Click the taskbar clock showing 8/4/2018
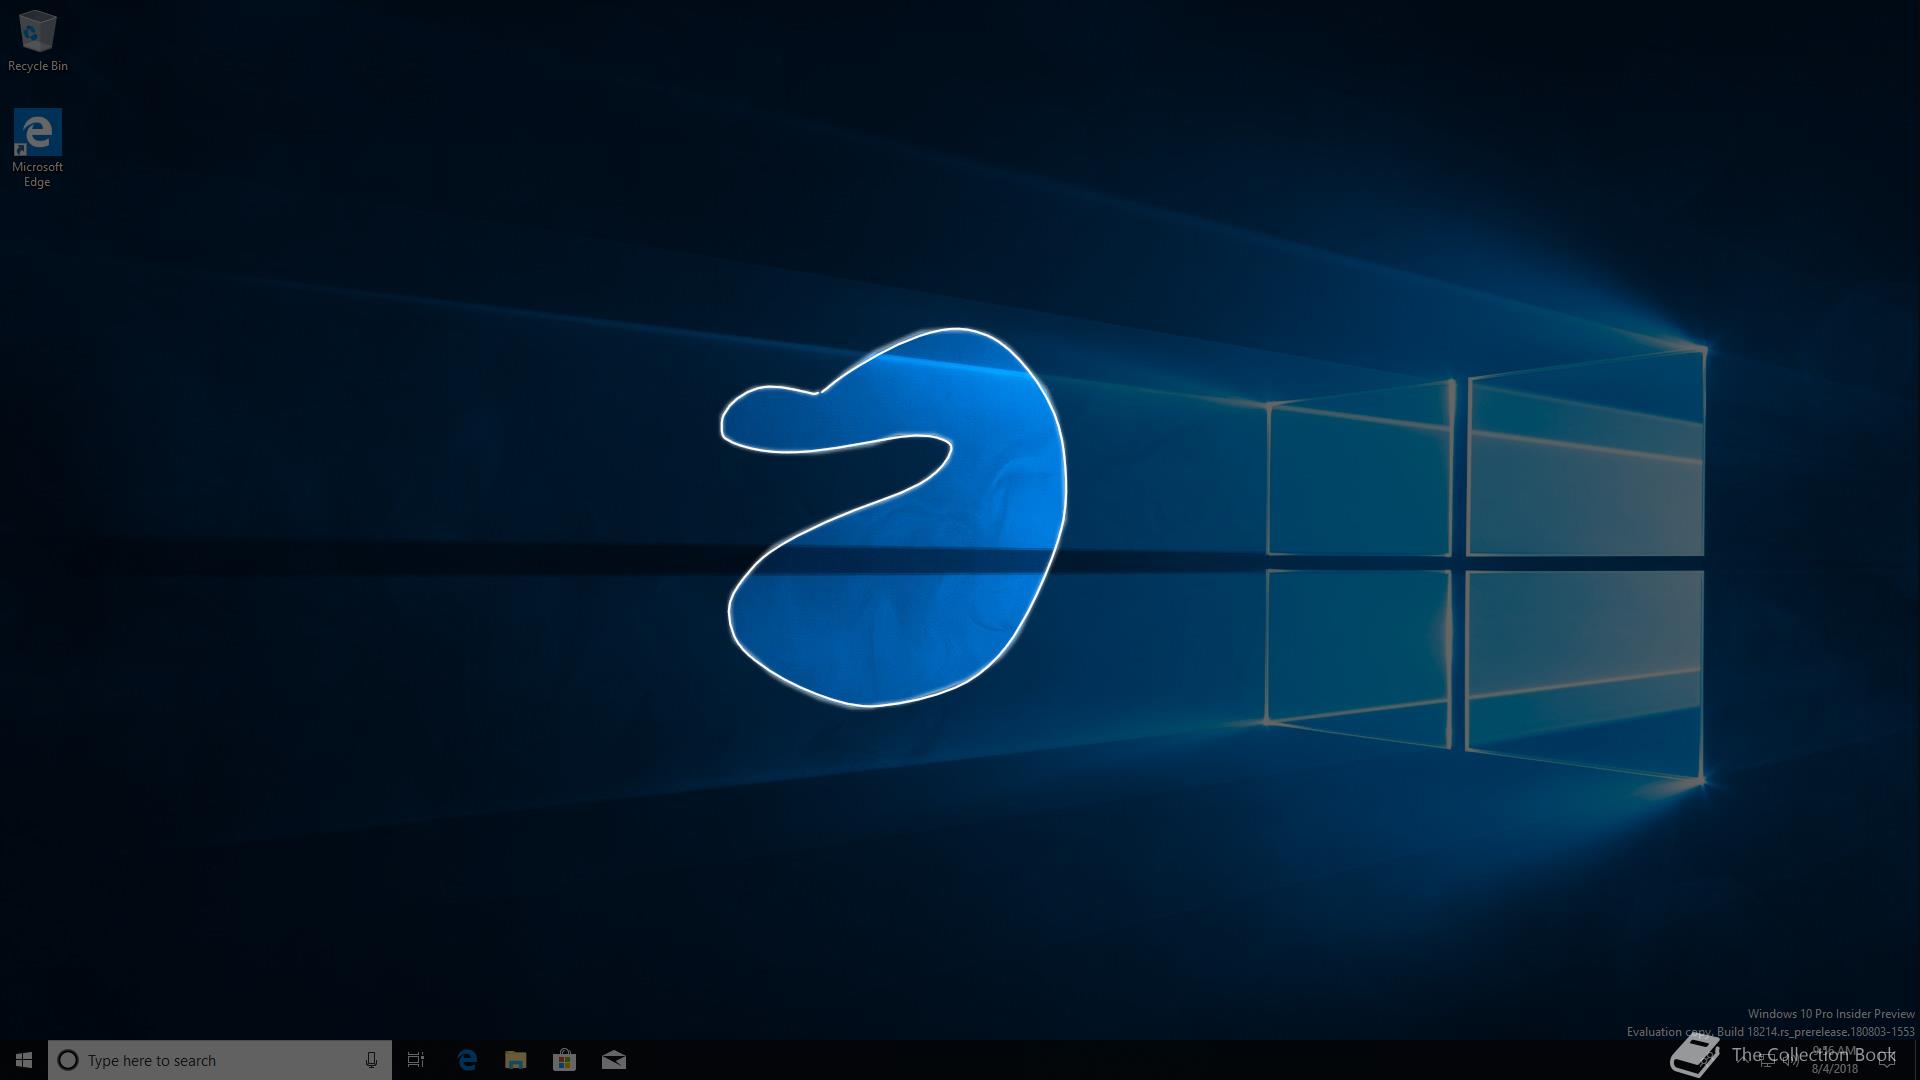This screenshot has width=1920, height=1080. pos(1834,1061)
